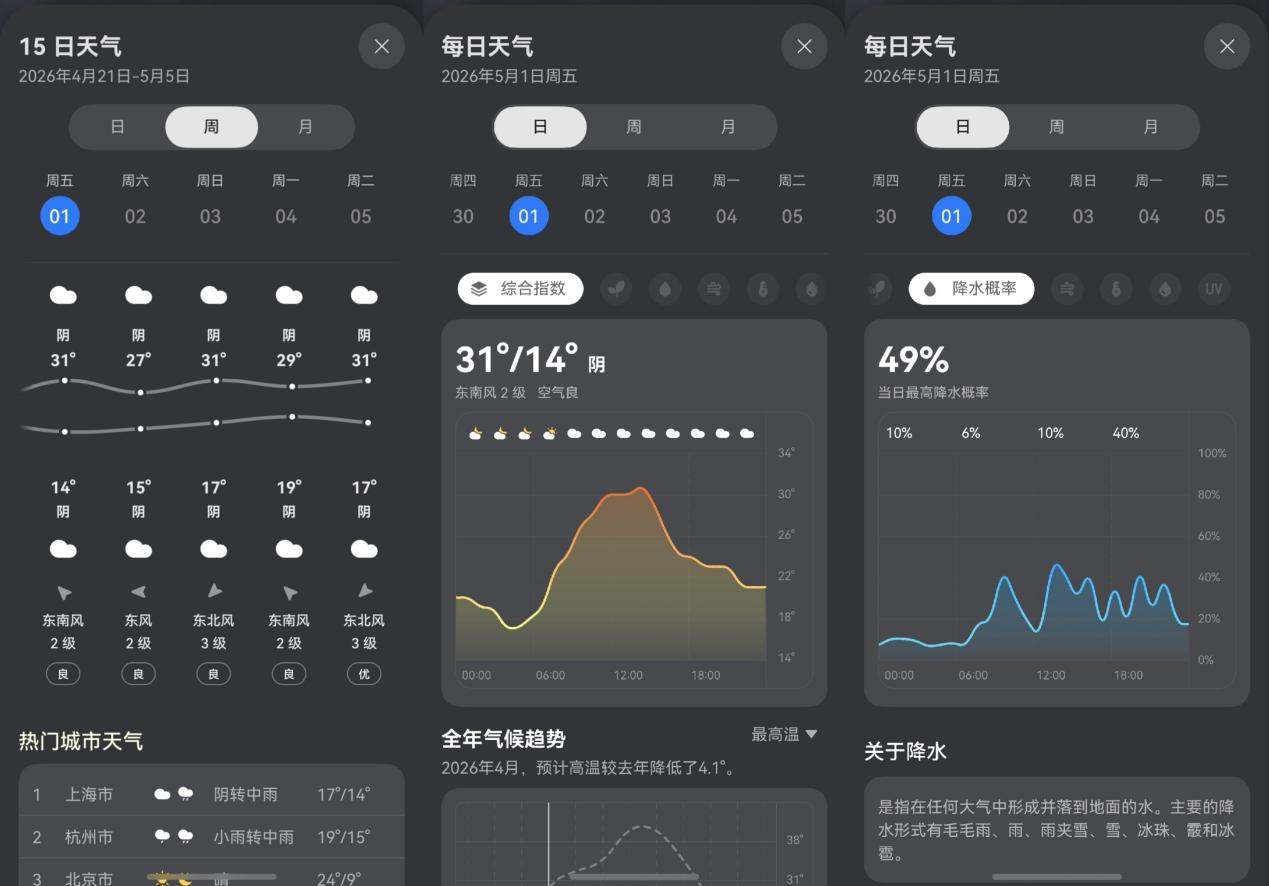The image size is (1269, 886).
Task: Activate the 周 weekly view option
Action: (212, 127)
